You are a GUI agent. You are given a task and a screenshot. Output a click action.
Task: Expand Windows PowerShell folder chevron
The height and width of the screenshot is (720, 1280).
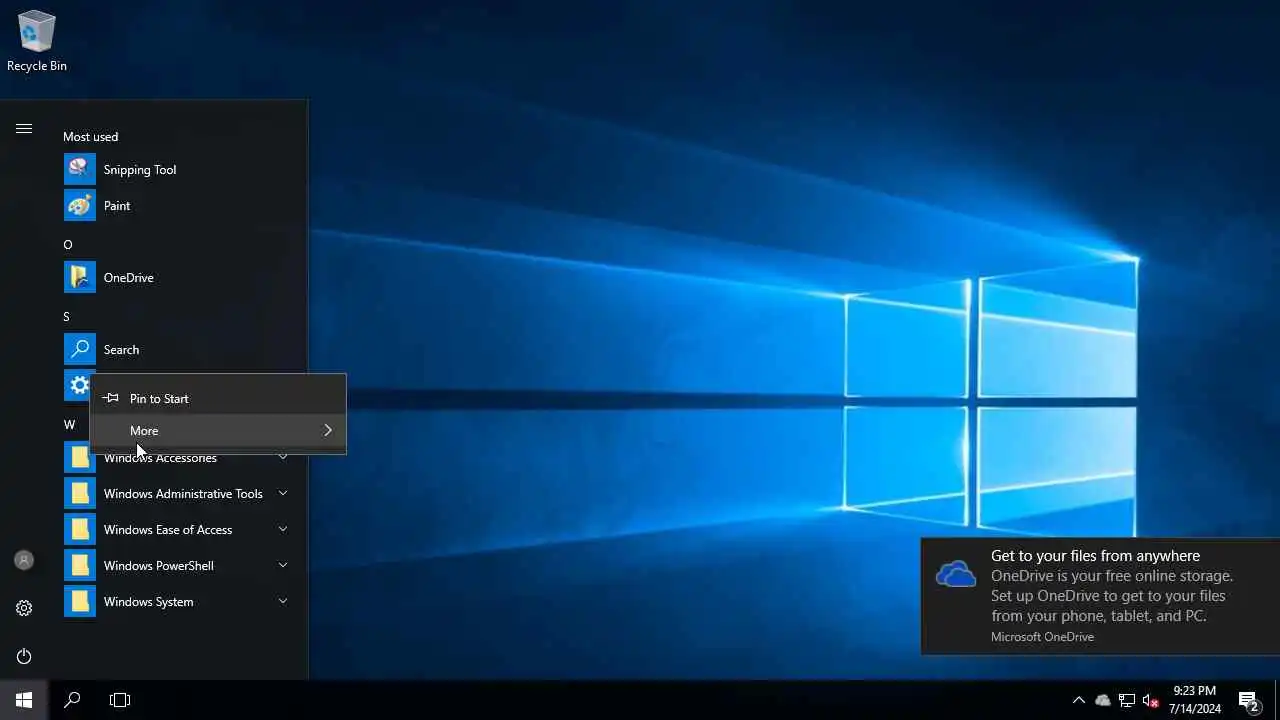[283, 565]
